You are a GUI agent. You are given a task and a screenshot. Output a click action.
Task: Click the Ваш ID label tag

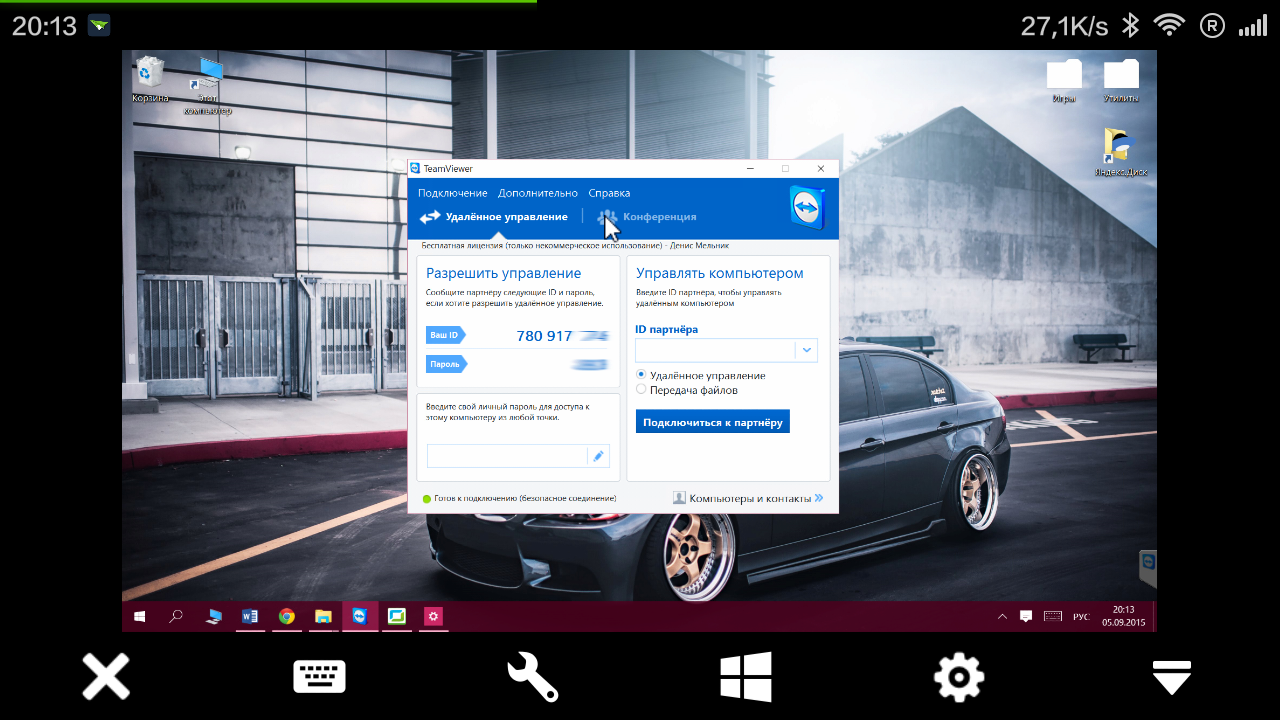point(446,336)
